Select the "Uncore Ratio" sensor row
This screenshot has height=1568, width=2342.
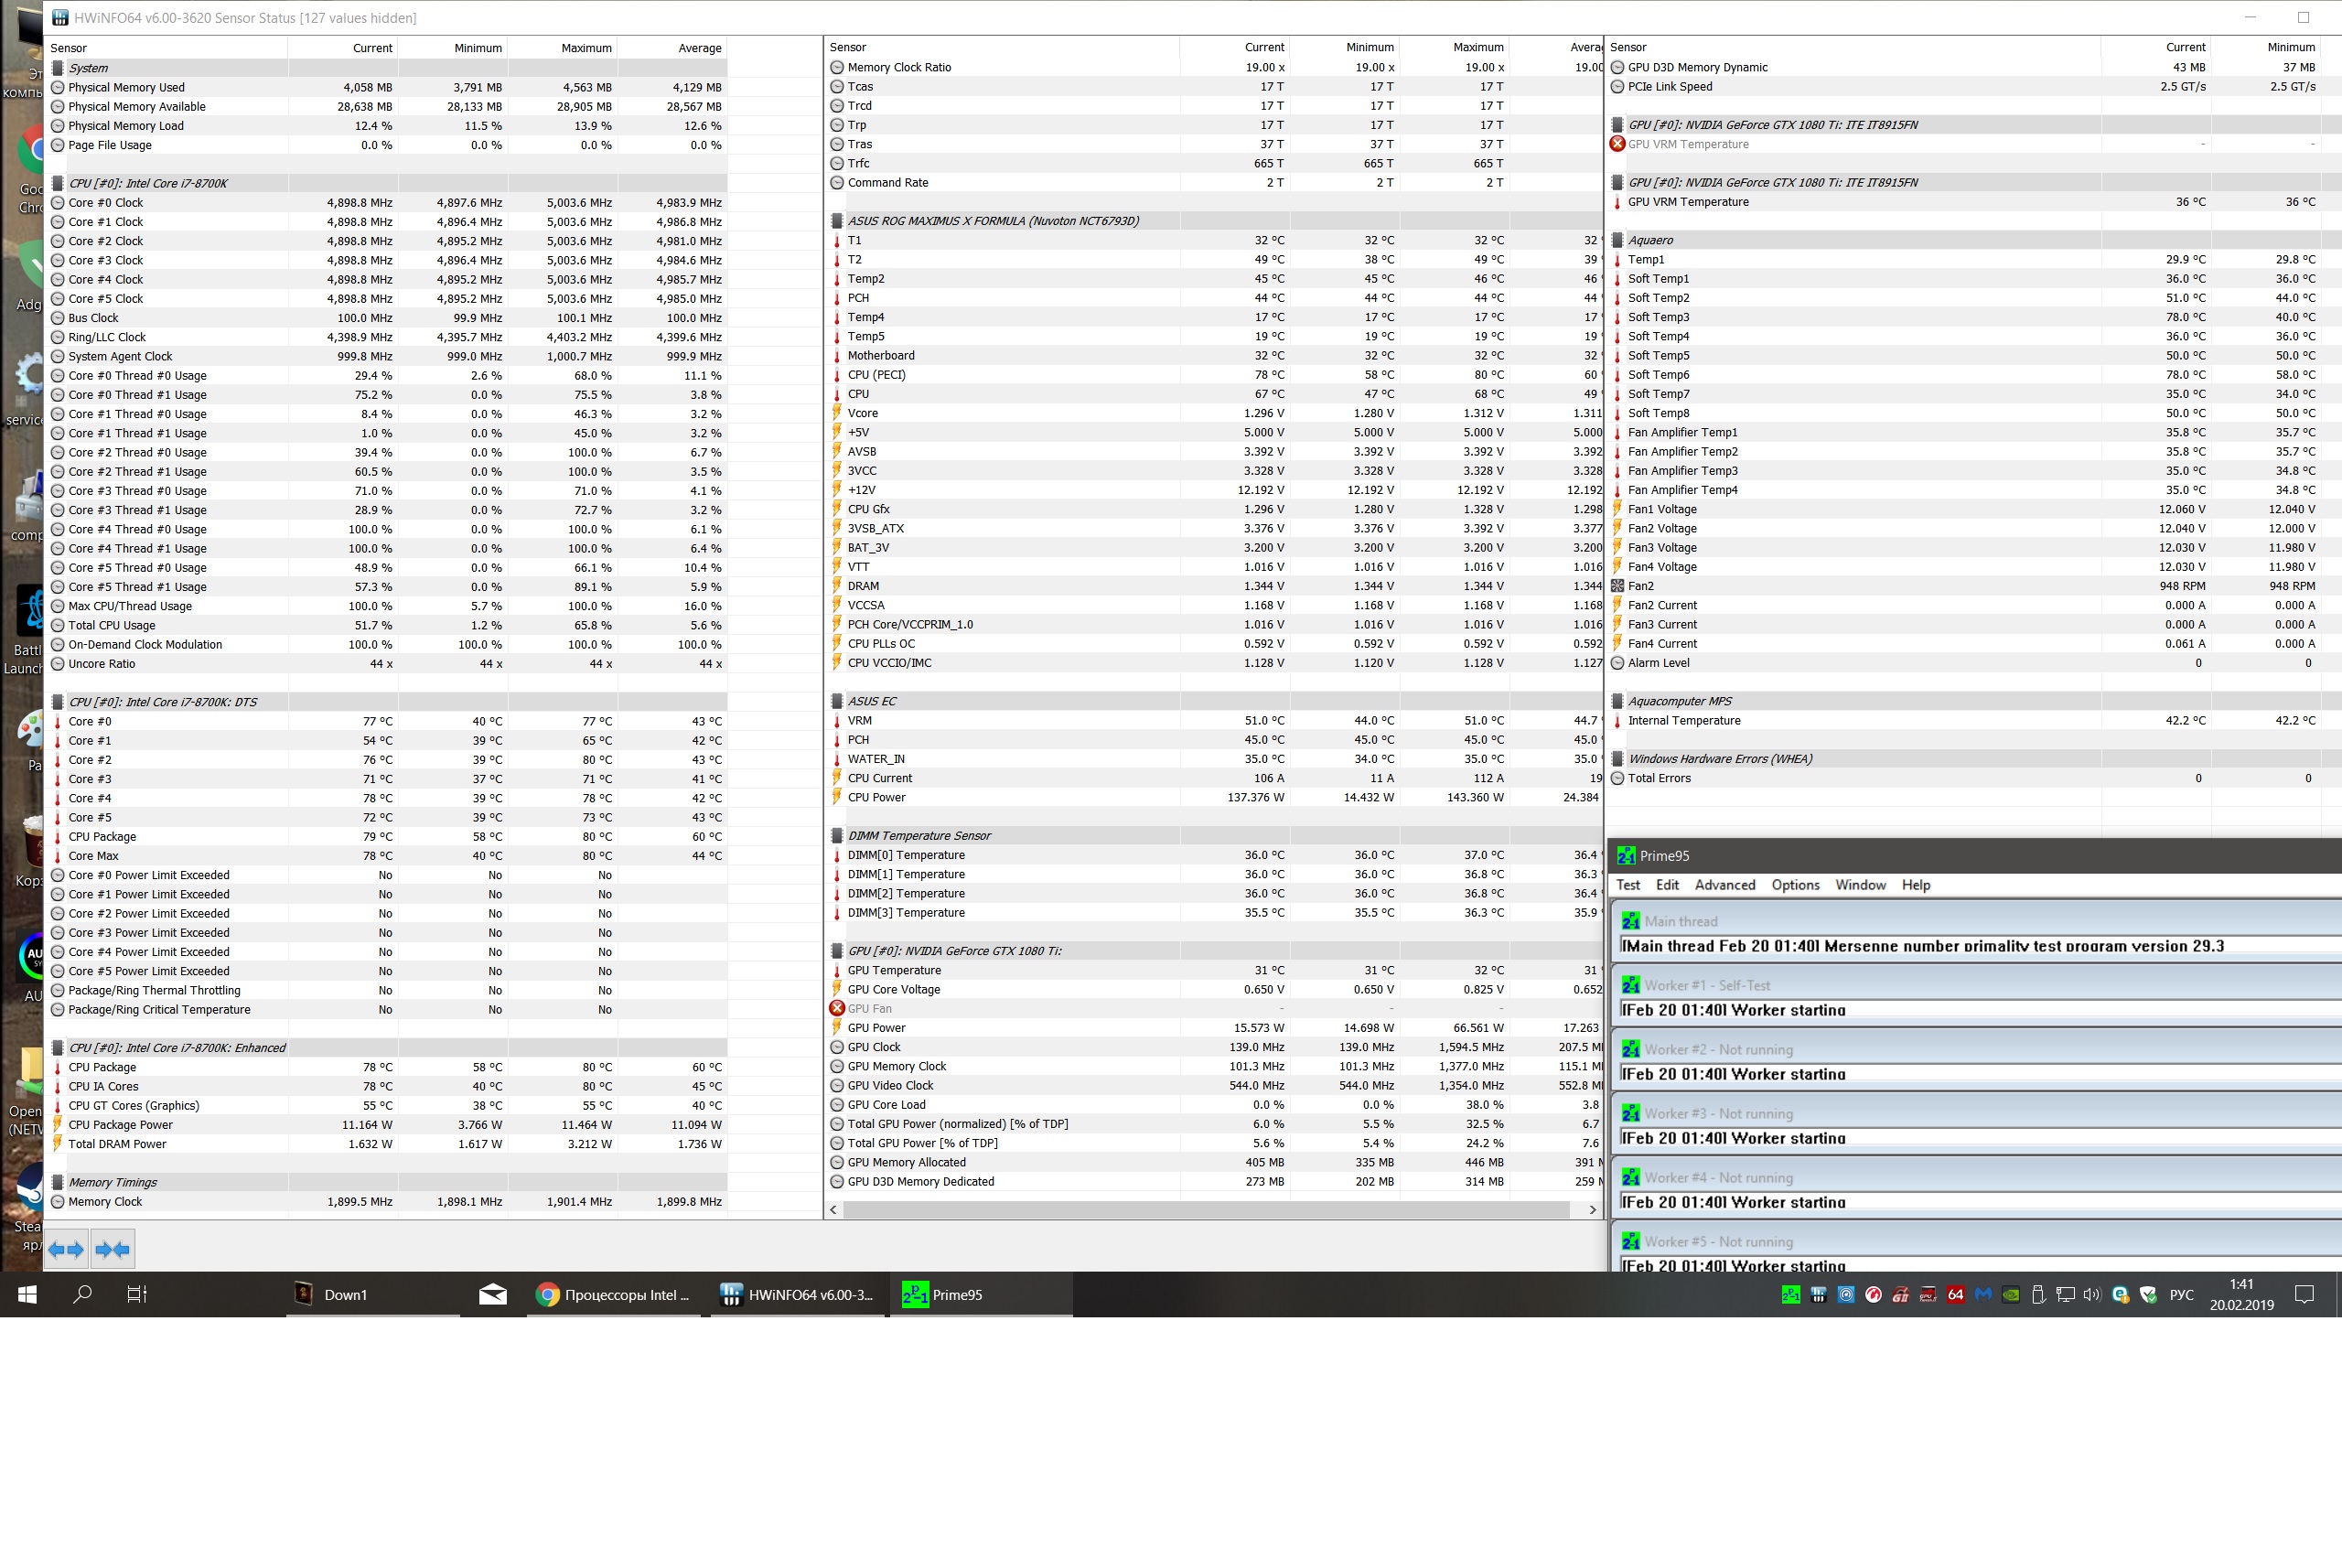pyautogui.click(x=387, y=664)
